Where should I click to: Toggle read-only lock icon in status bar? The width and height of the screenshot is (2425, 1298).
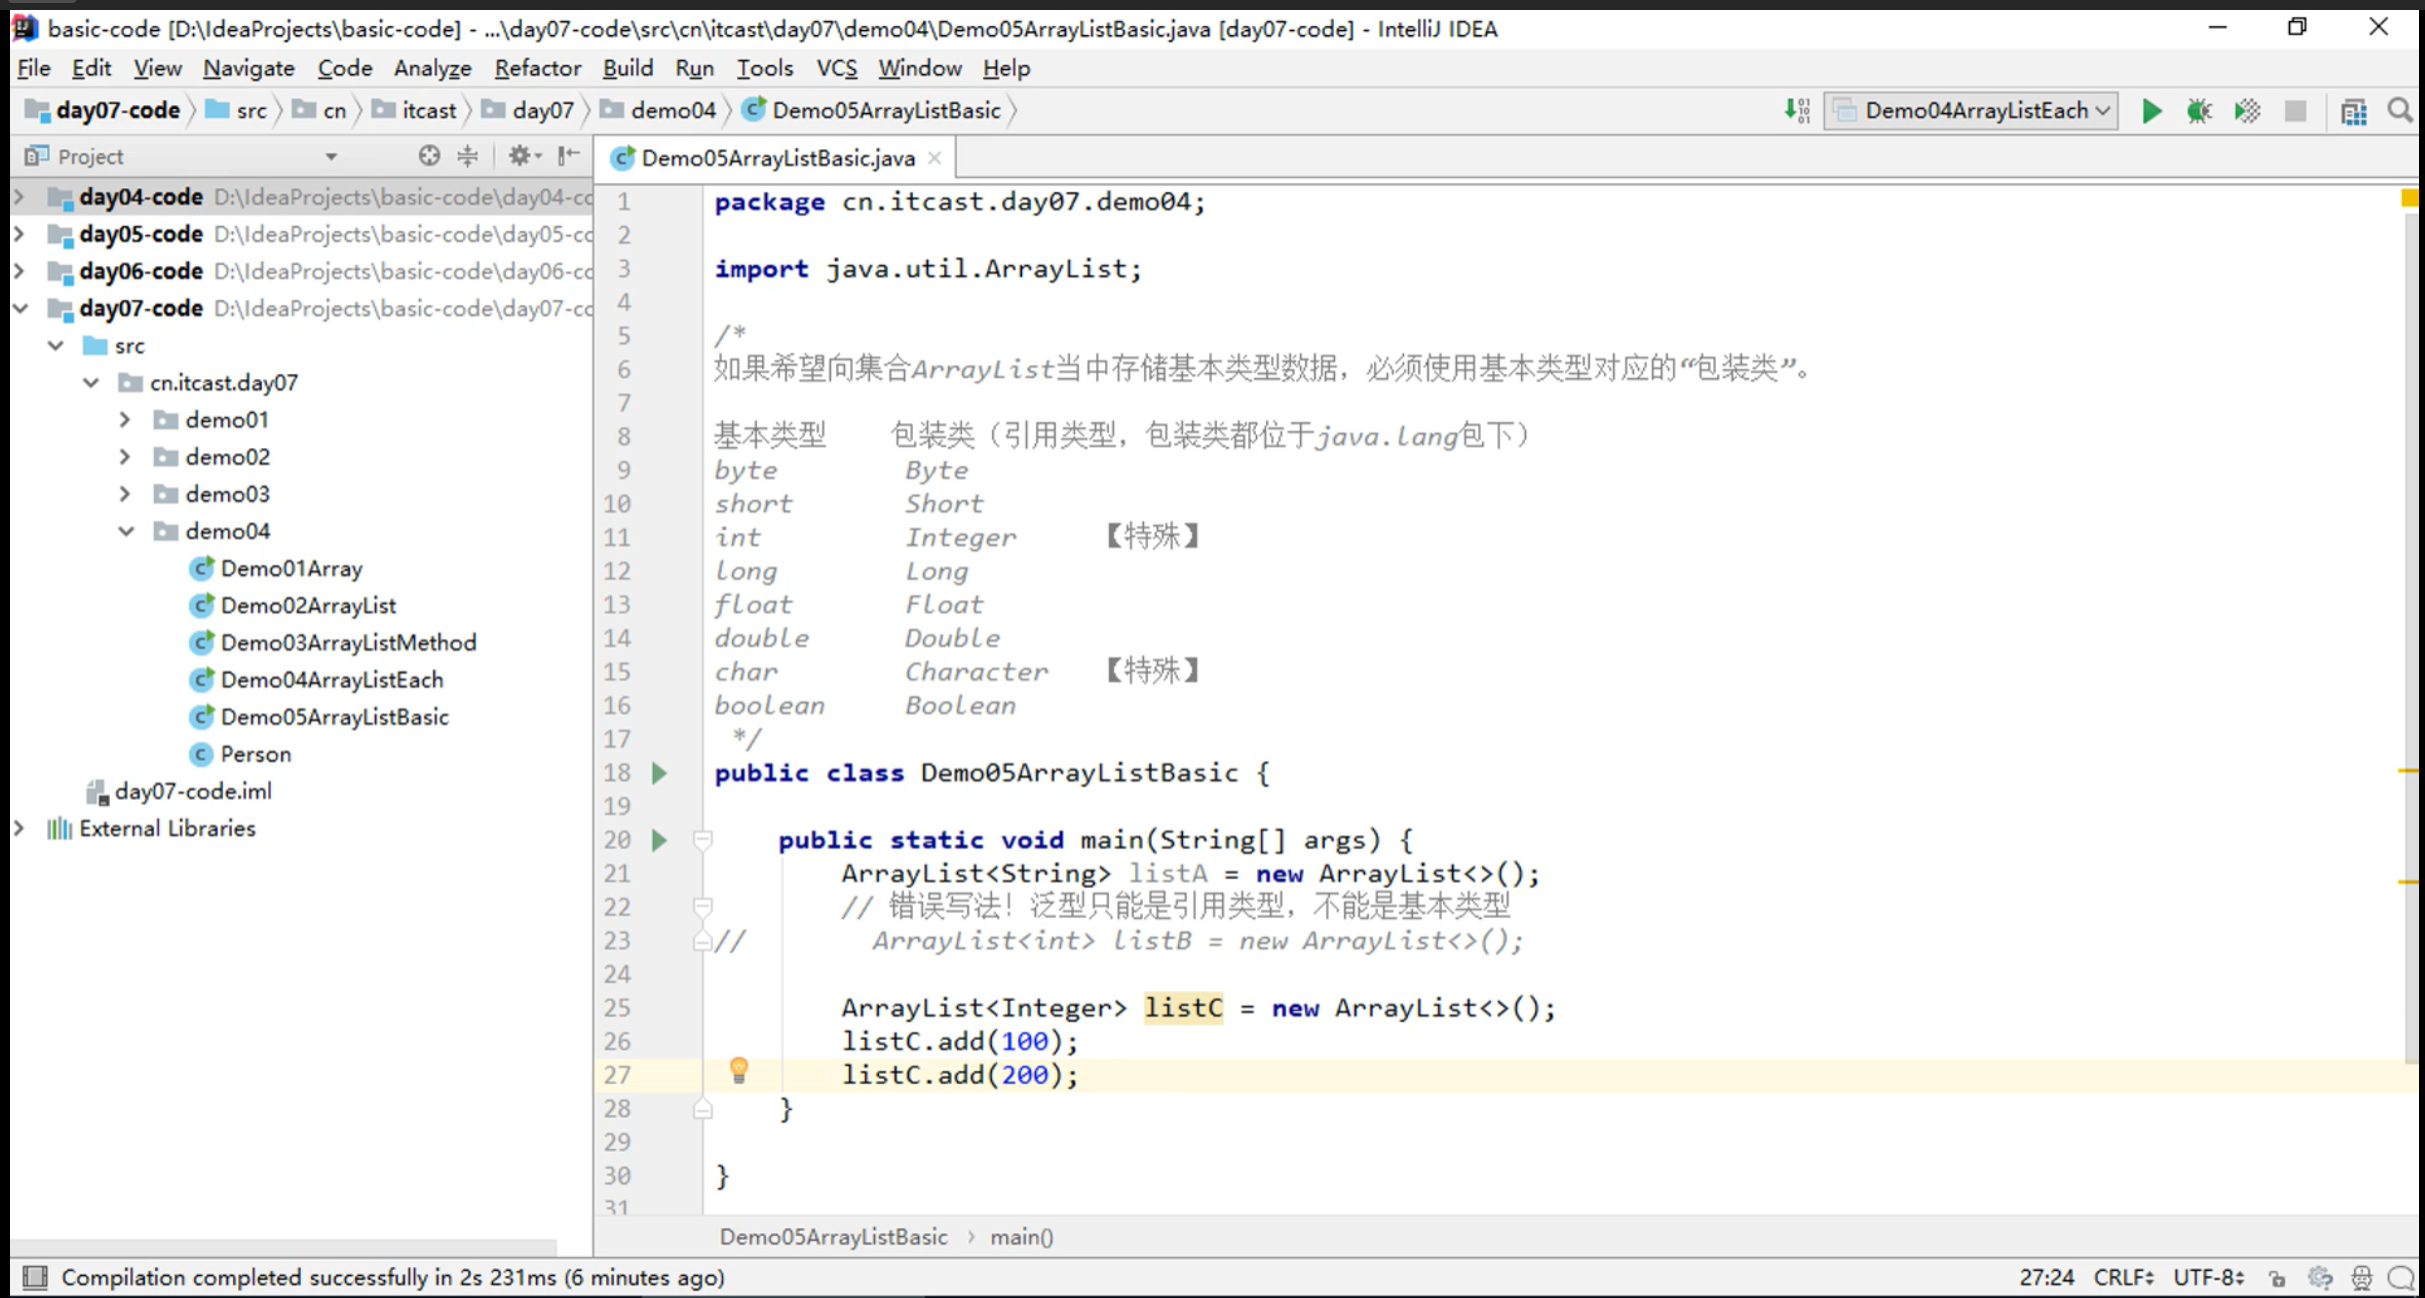pyautogui.click(x=2277, y=1278)
